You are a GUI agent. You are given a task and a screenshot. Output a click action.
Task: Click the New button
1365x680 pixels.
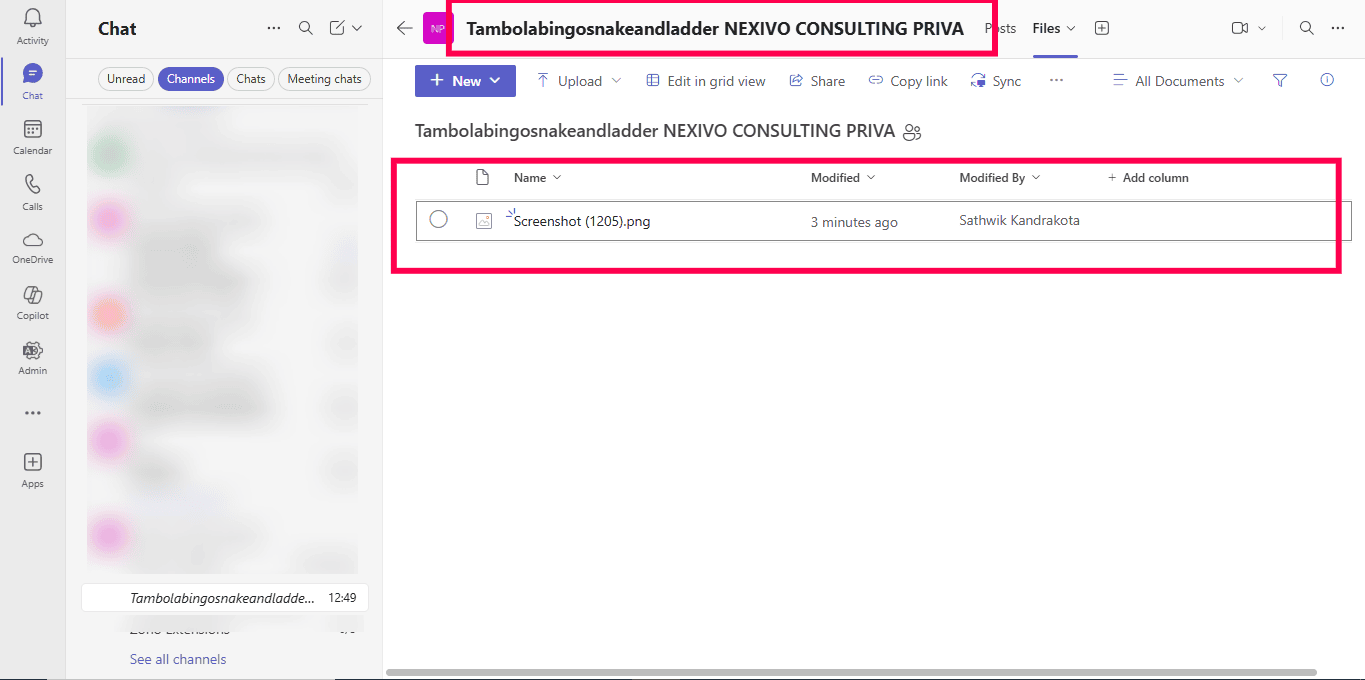click(465, 81)
